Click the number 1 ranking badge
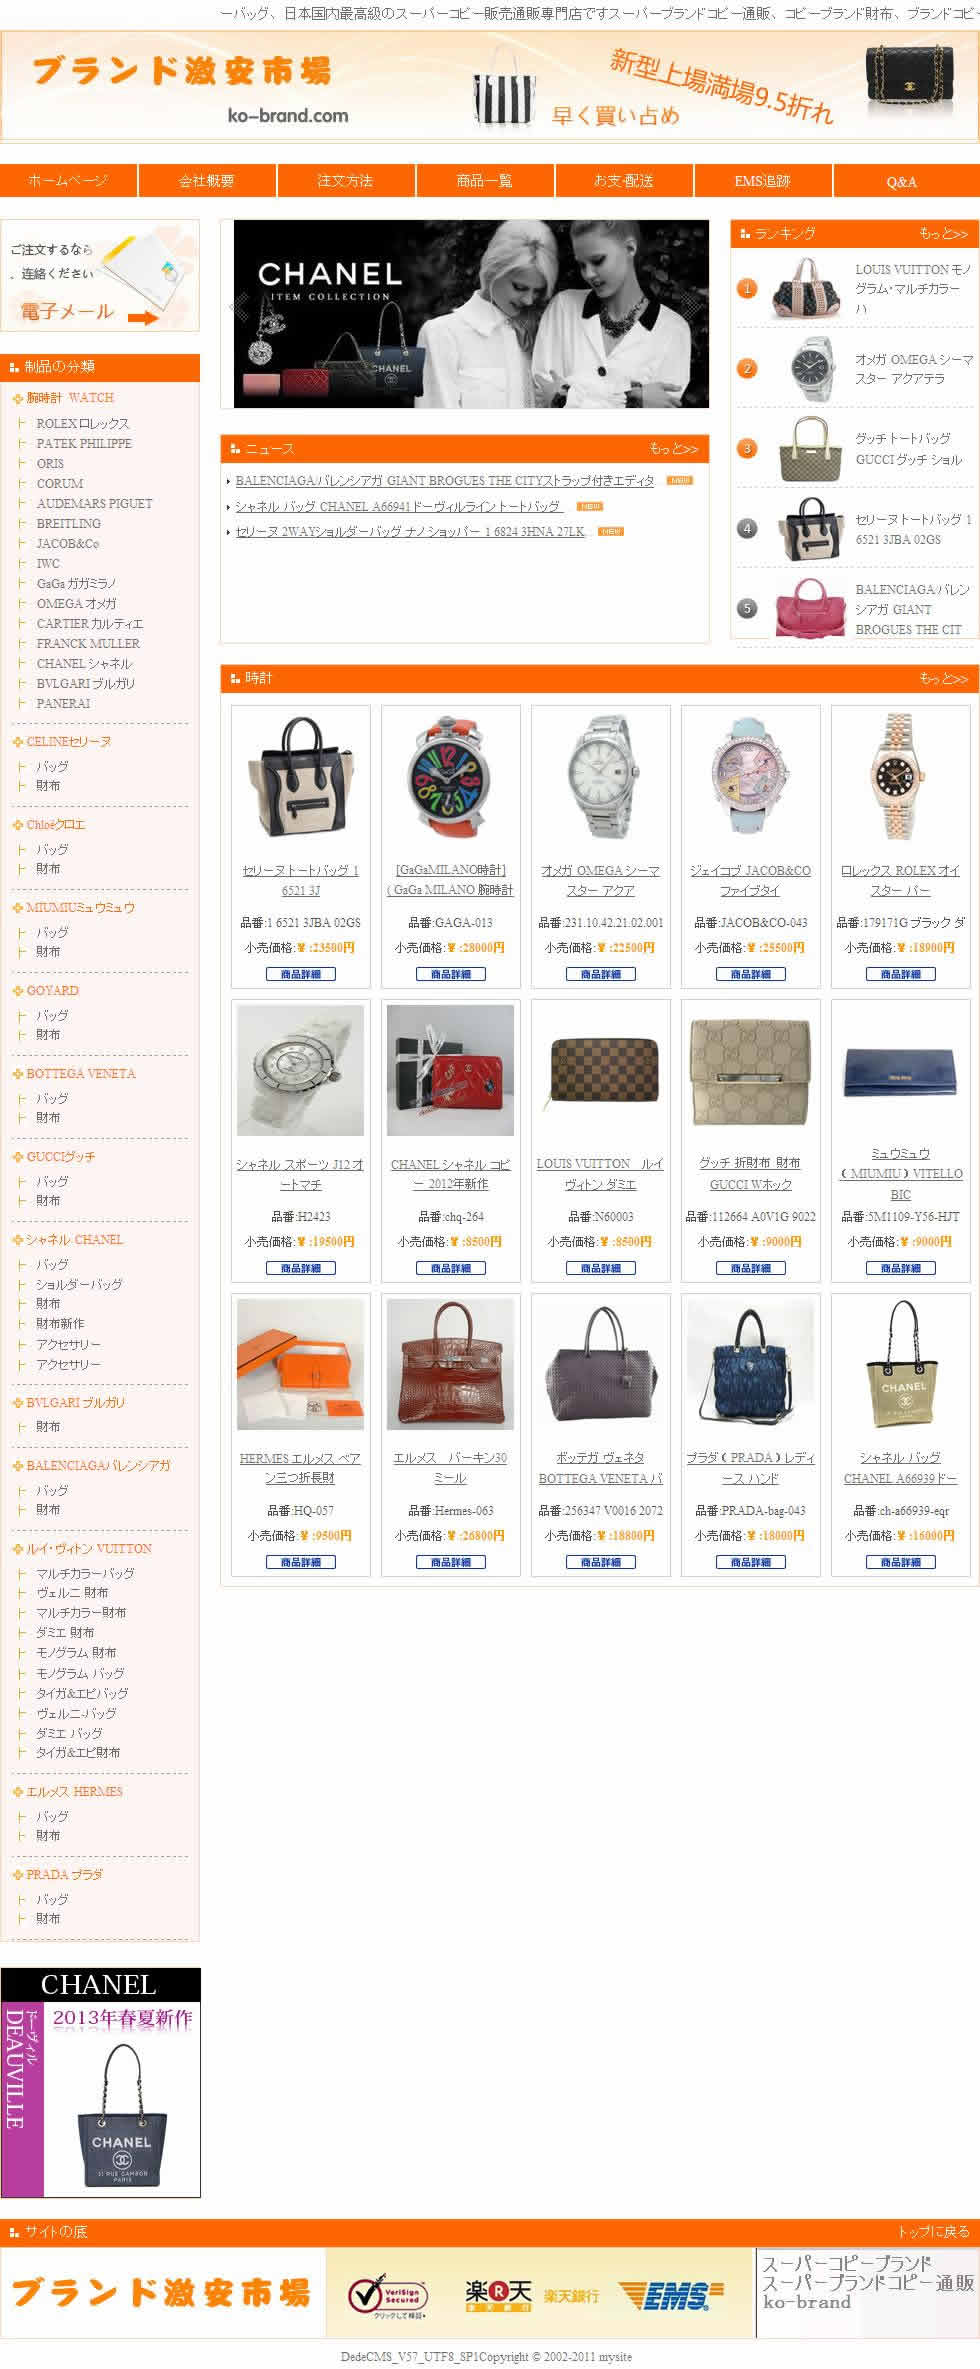Viewport: 980px width, 2369px height. coord(747,289)
